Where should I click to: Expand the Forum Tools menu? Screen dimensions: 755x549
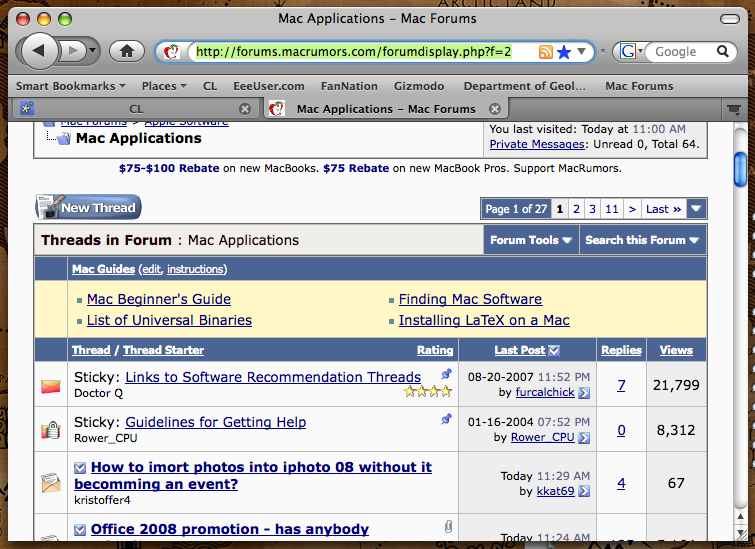click(x=531, y=240)
